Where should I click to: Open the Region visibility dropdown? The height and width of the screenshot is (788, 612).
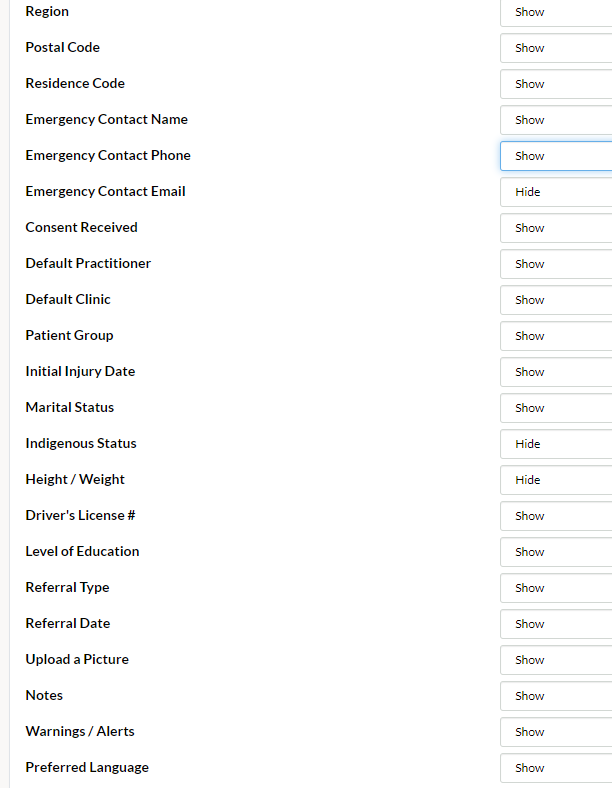pyautogui.click(x=556, y=12)
